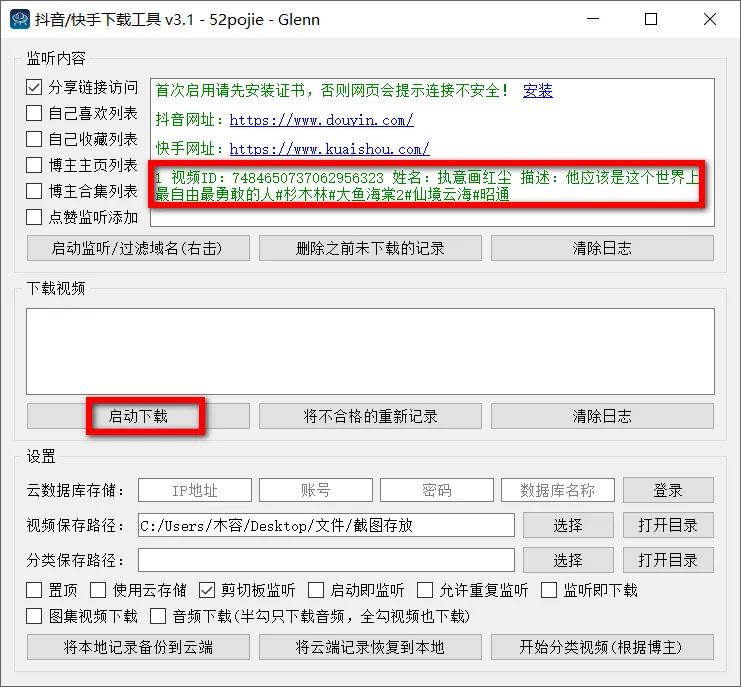
Task: Open the douyin.com link
Action: [x=321, y=120]
